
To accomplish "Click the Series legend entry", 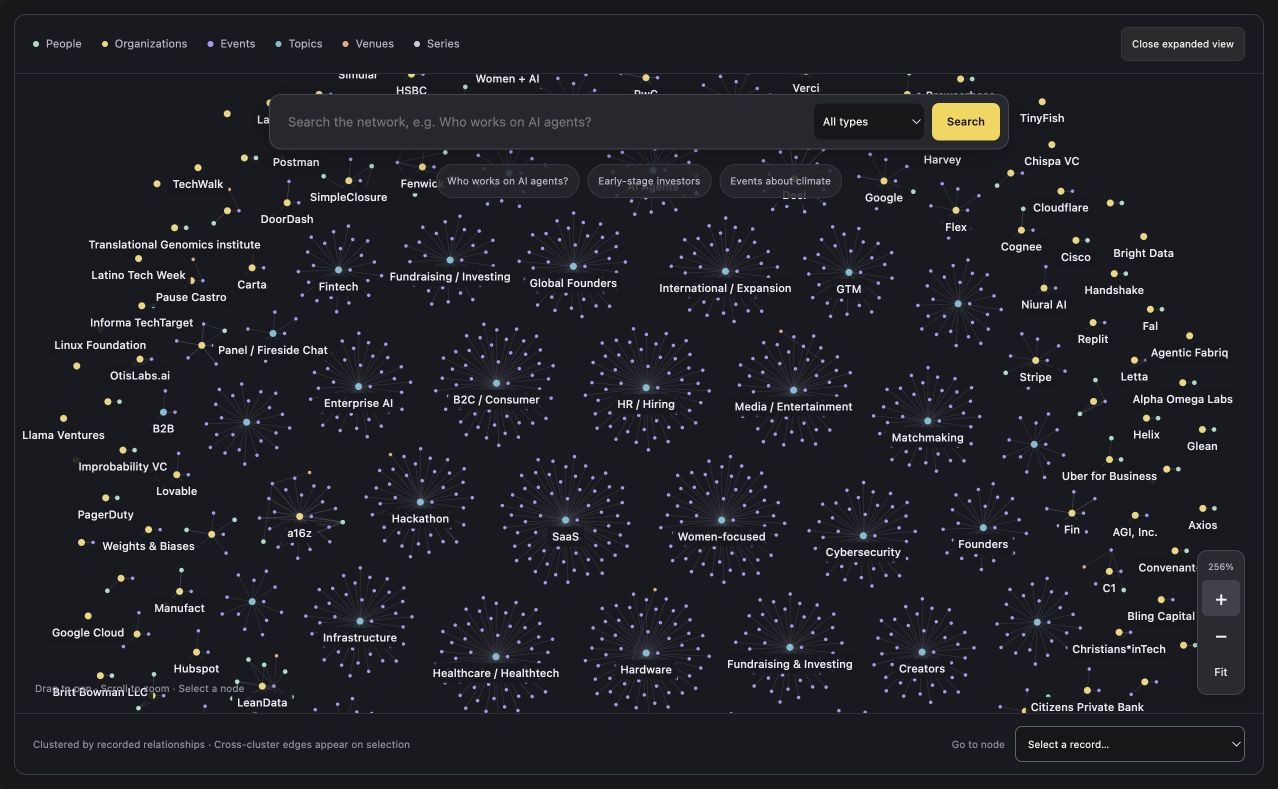I will pos(437,44).
